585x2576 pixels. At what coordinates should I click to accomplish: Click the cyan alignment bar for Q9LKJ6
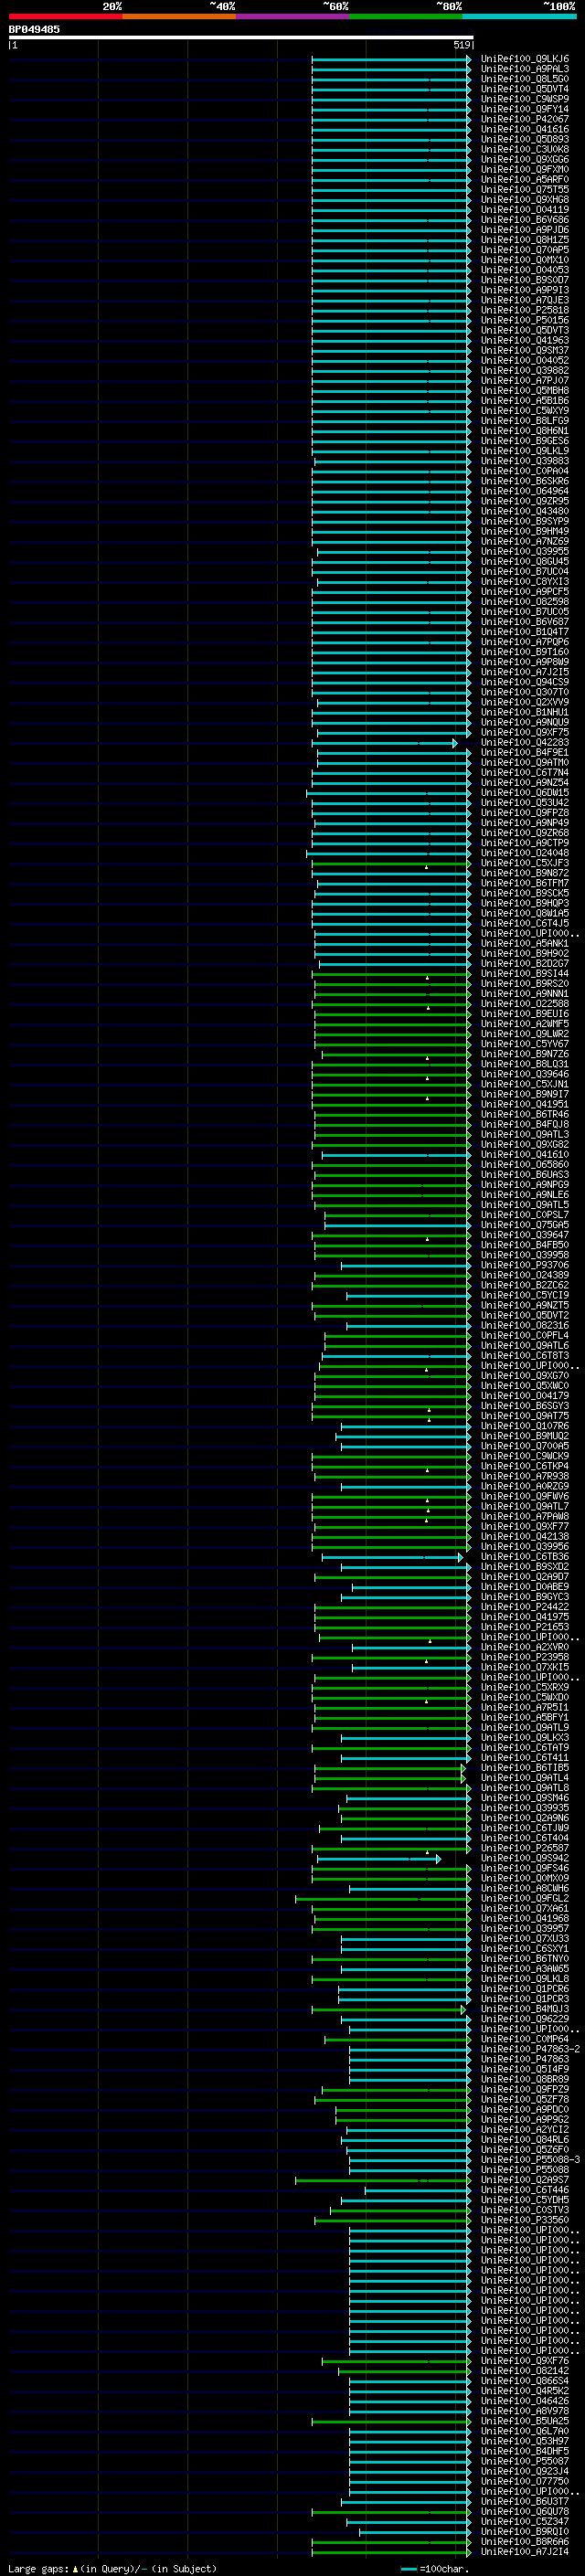pos(391,59)
